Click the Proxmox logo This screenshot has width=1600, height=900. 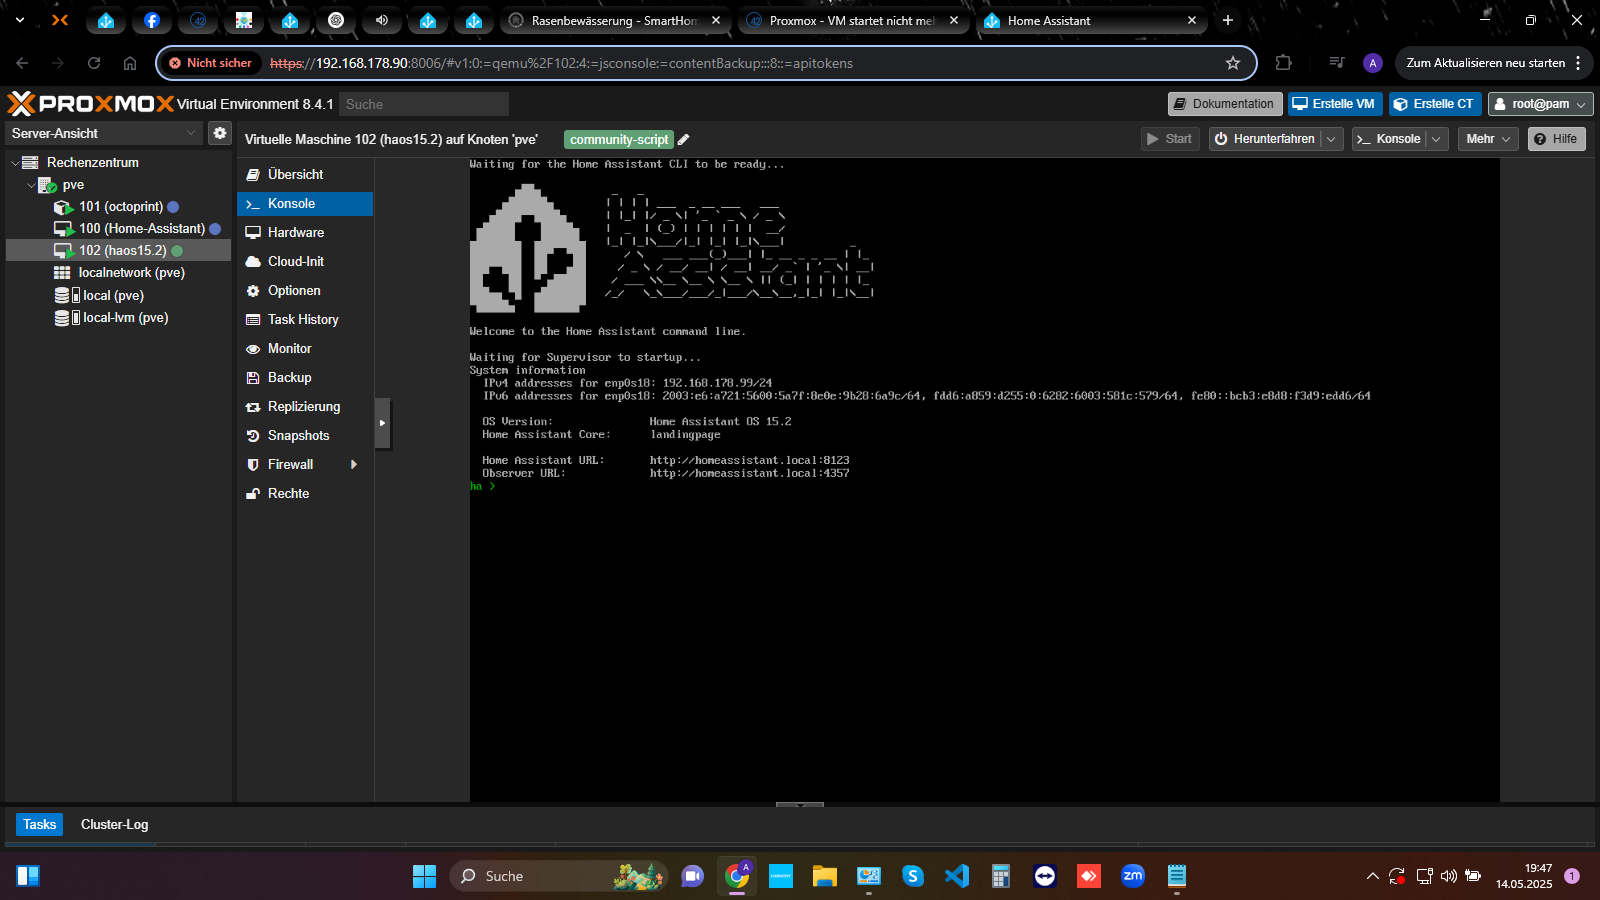click(91, 103)
